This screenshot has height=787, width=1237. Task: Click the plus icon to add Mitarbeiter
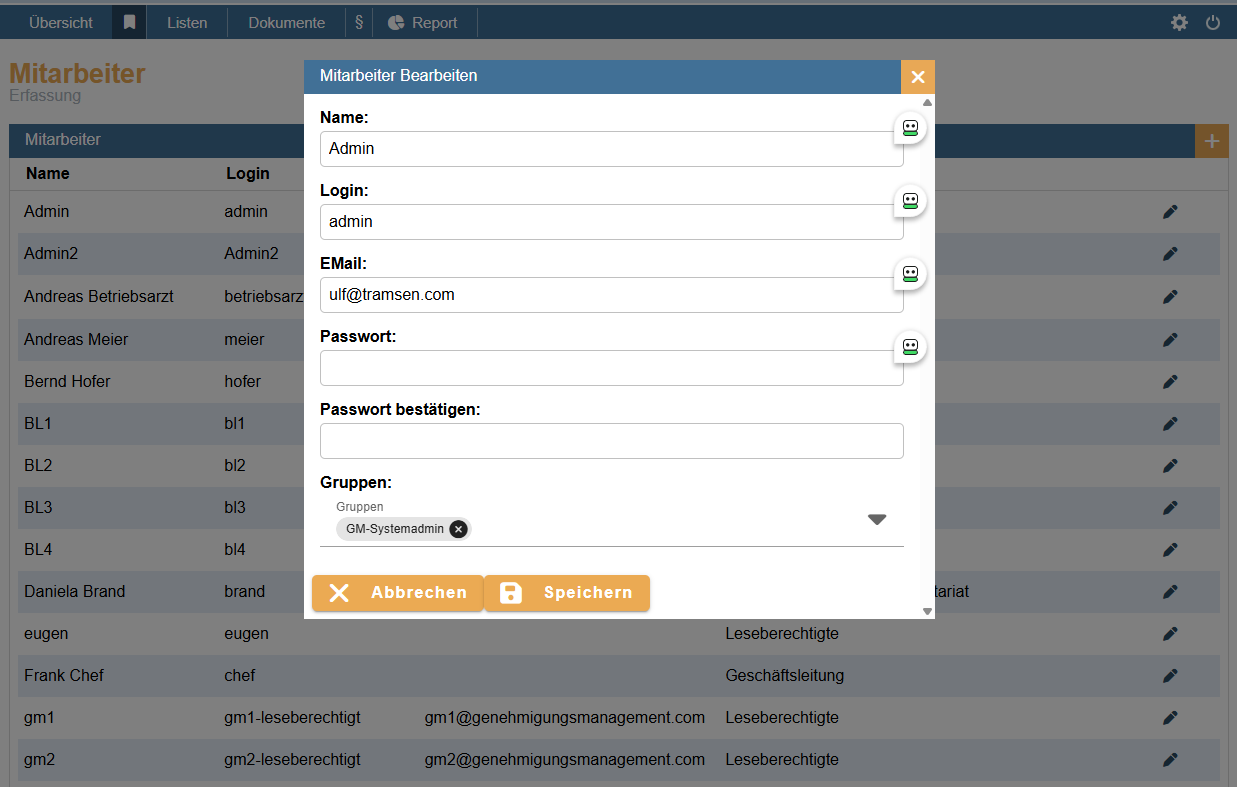click(1212, 141)
